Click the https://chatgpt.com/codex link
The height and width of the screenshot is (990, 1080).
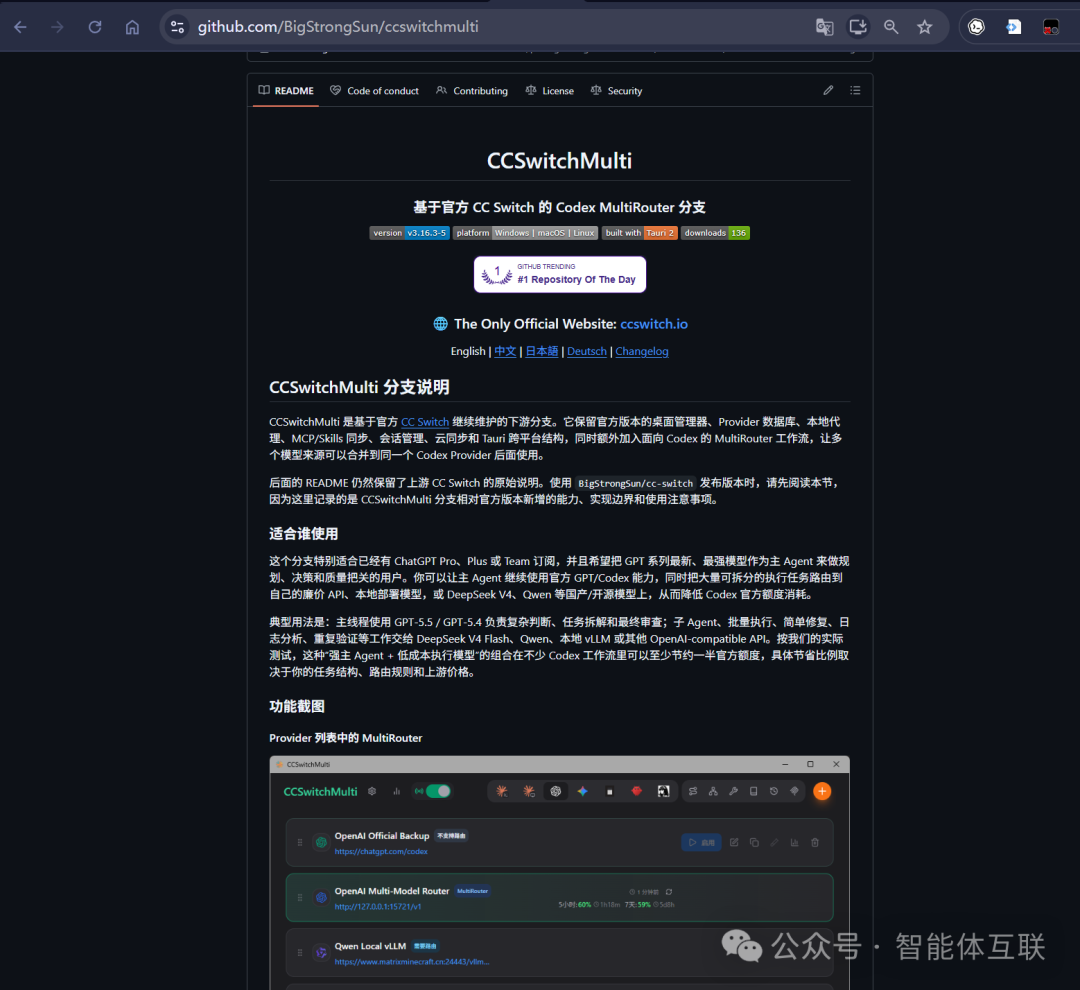pos(381,852)
